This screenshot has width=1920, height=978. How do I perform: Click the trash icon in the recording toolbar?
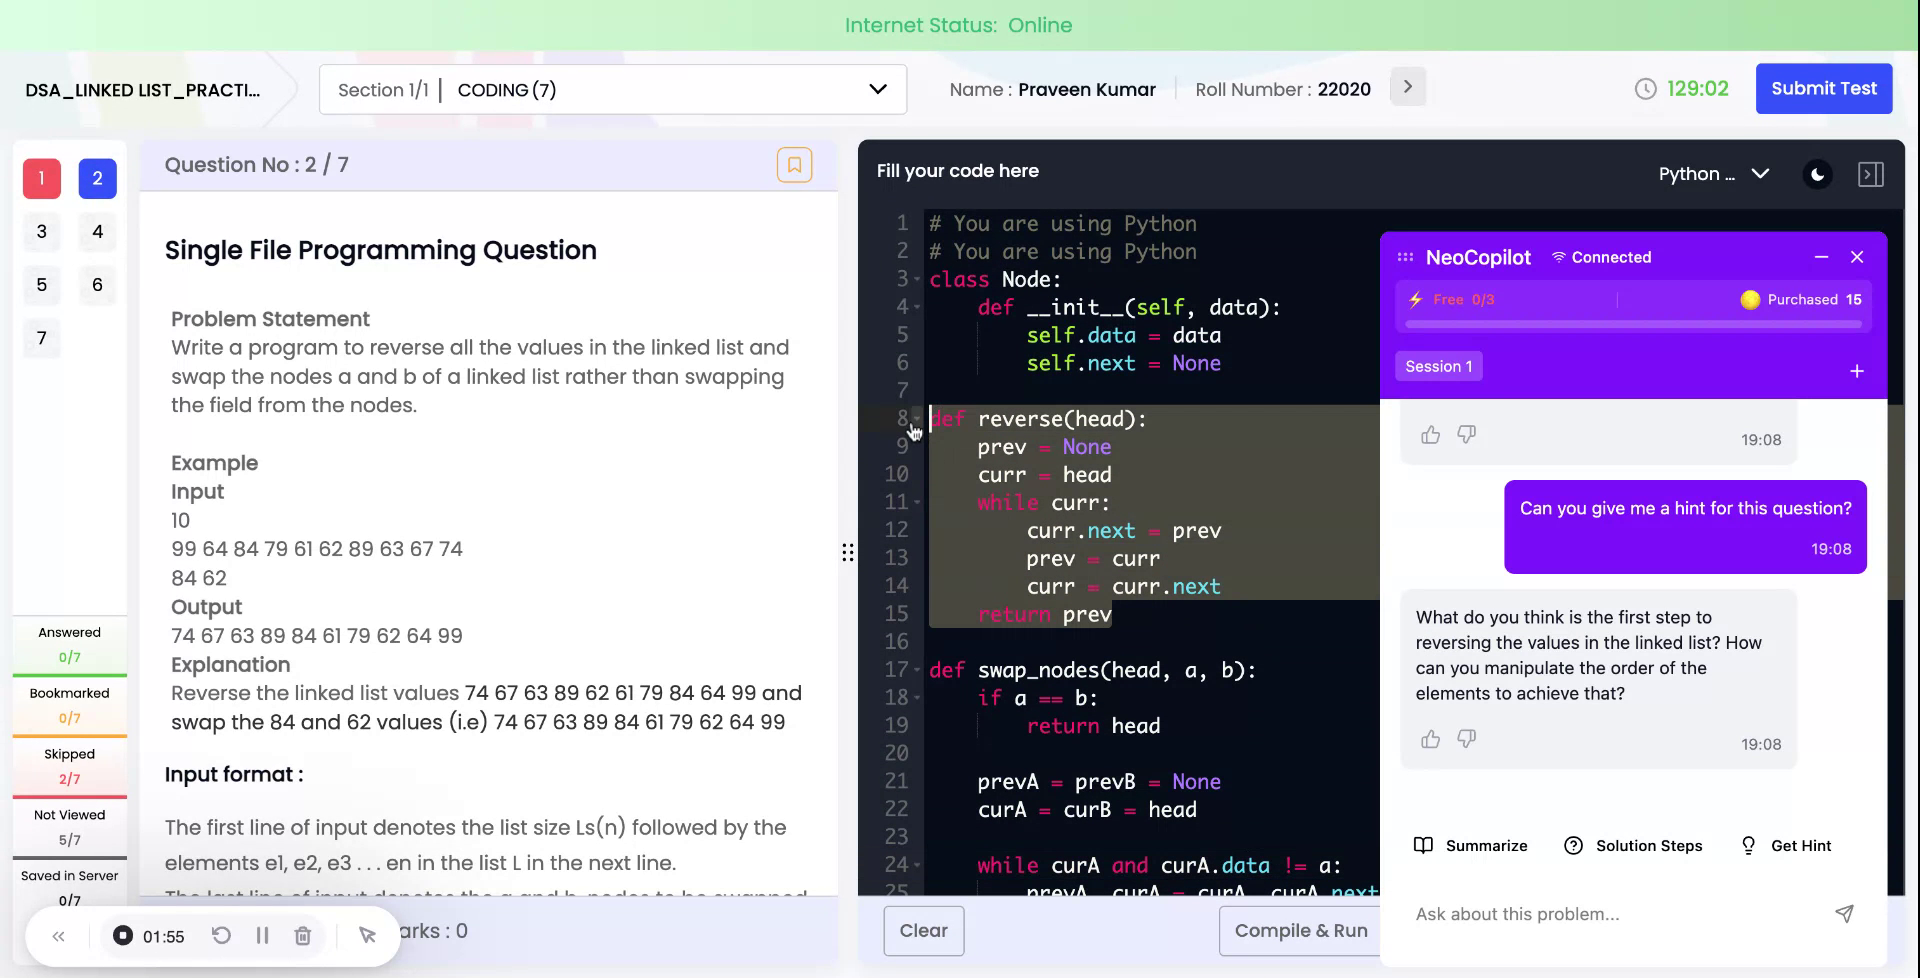(303, 935)
